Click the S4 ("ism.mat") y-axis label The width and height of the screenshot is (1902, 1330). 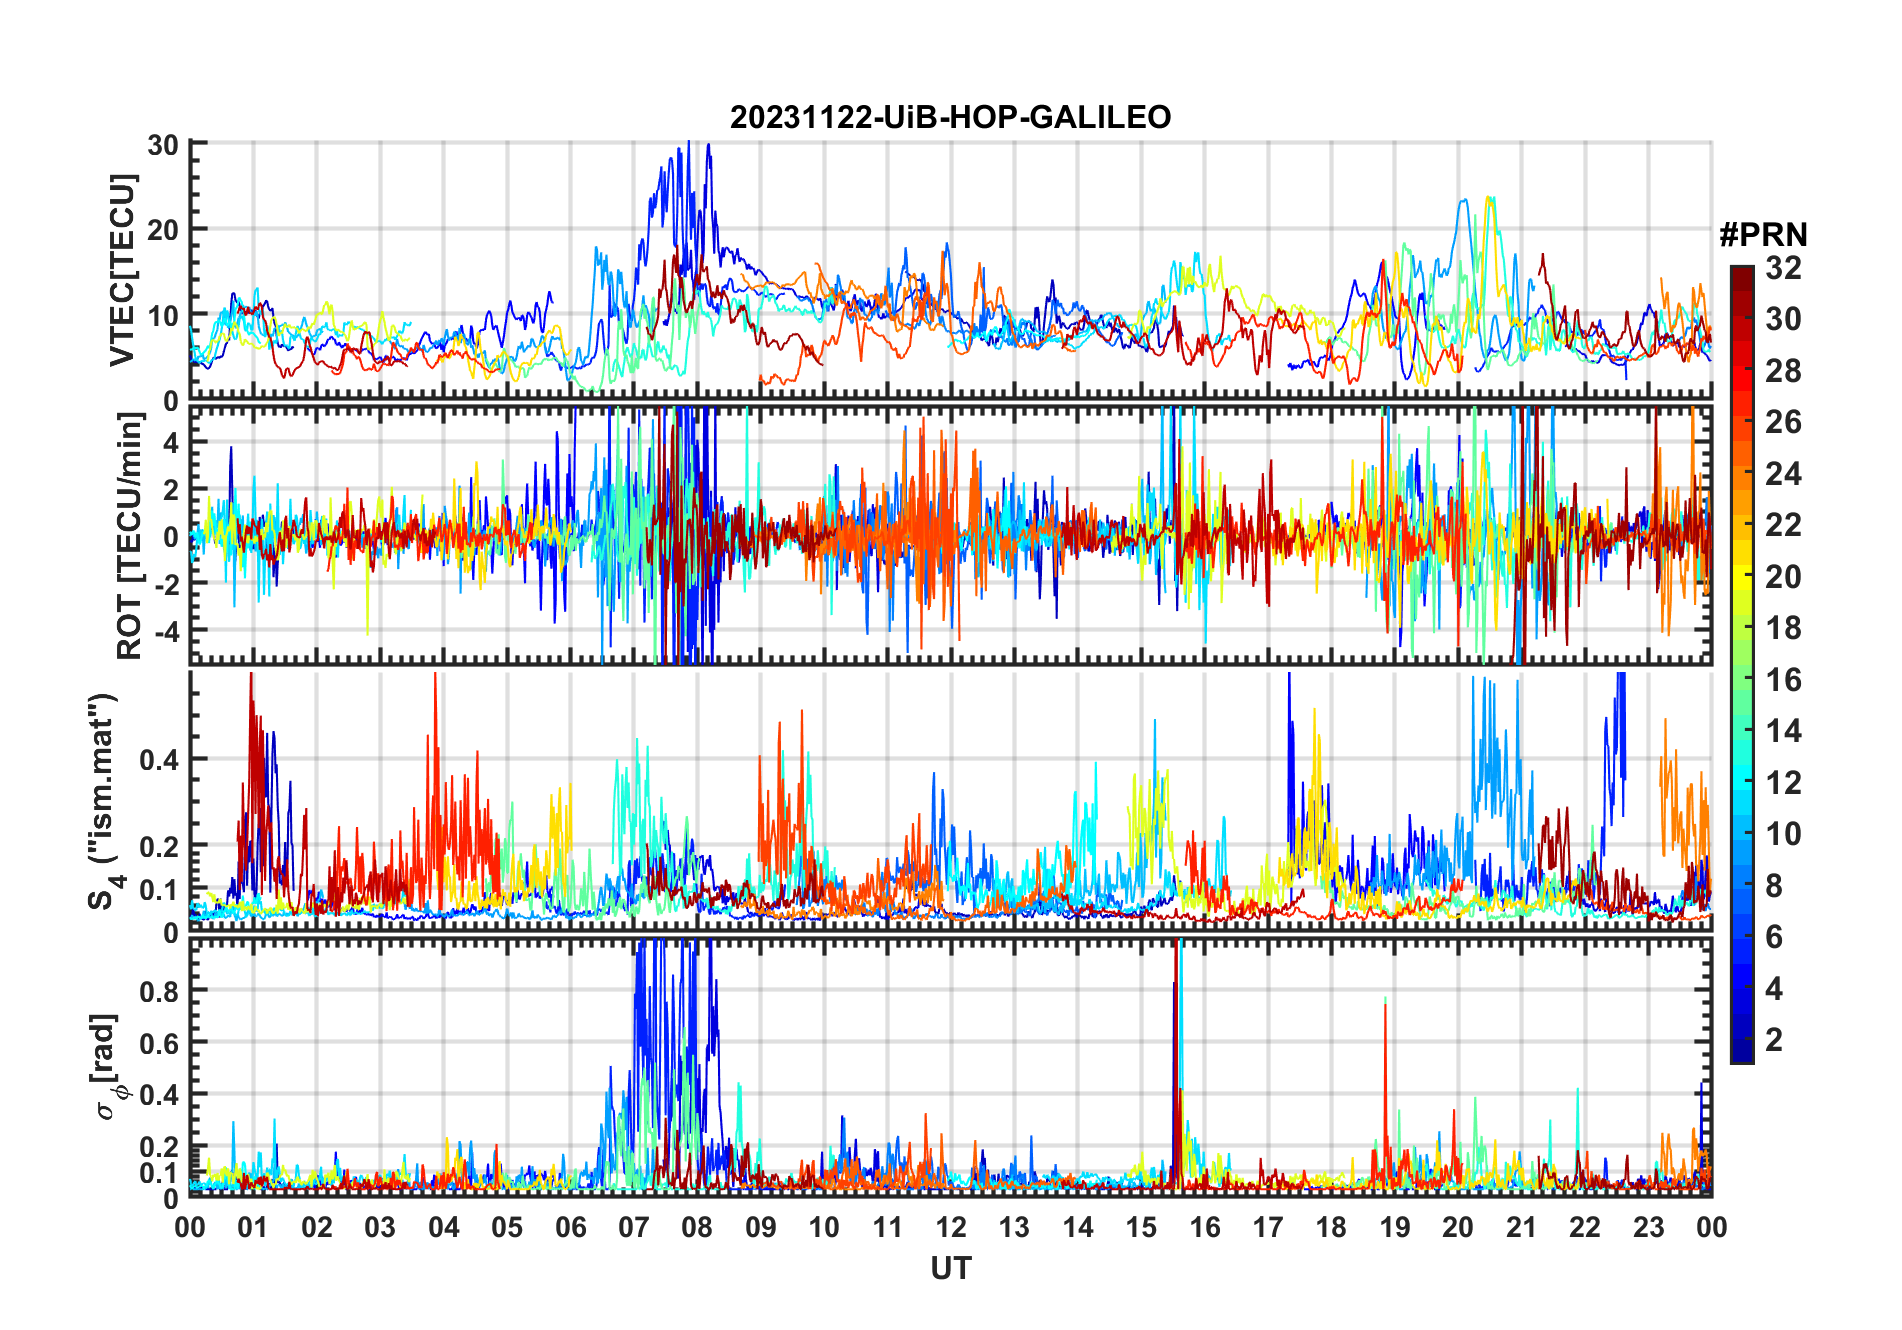pos(104,802)
